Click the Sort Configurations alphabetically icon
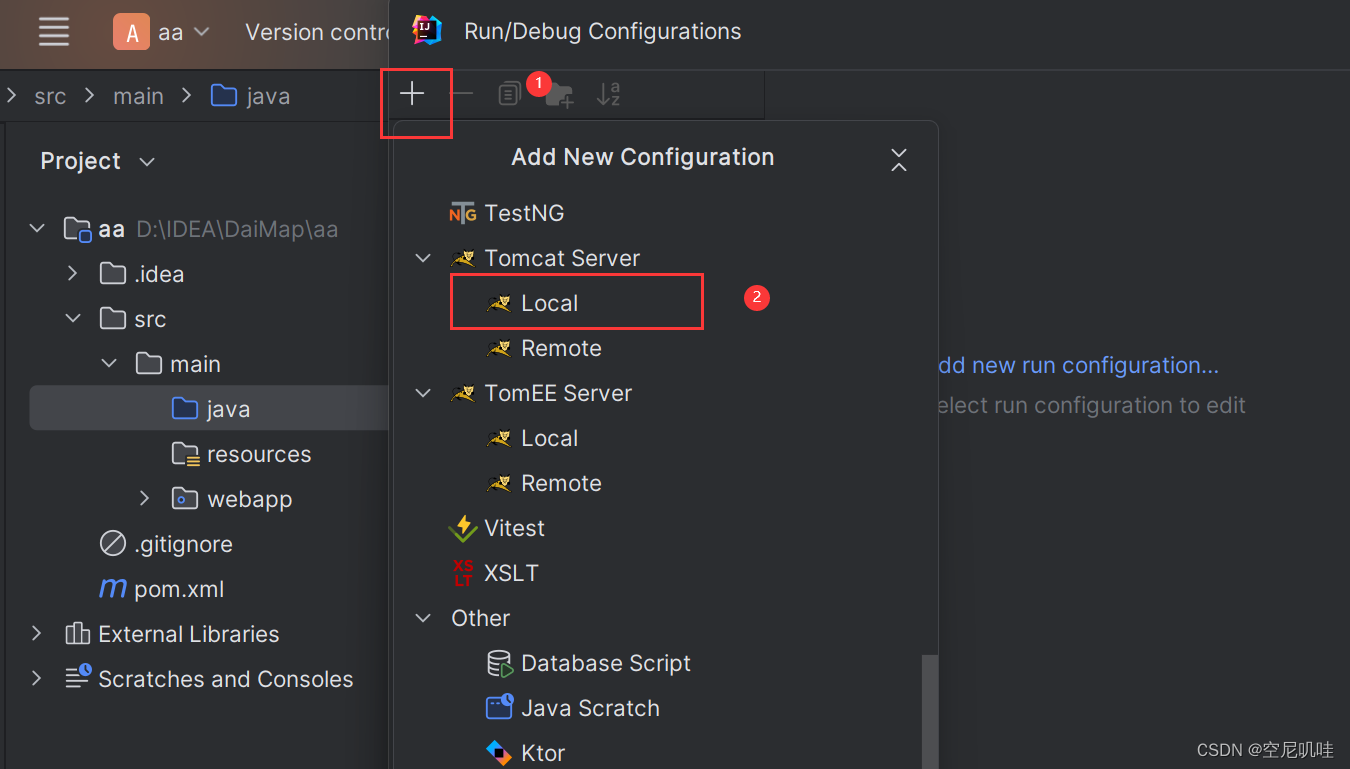 pyautogui.click(x=608, y=93)
